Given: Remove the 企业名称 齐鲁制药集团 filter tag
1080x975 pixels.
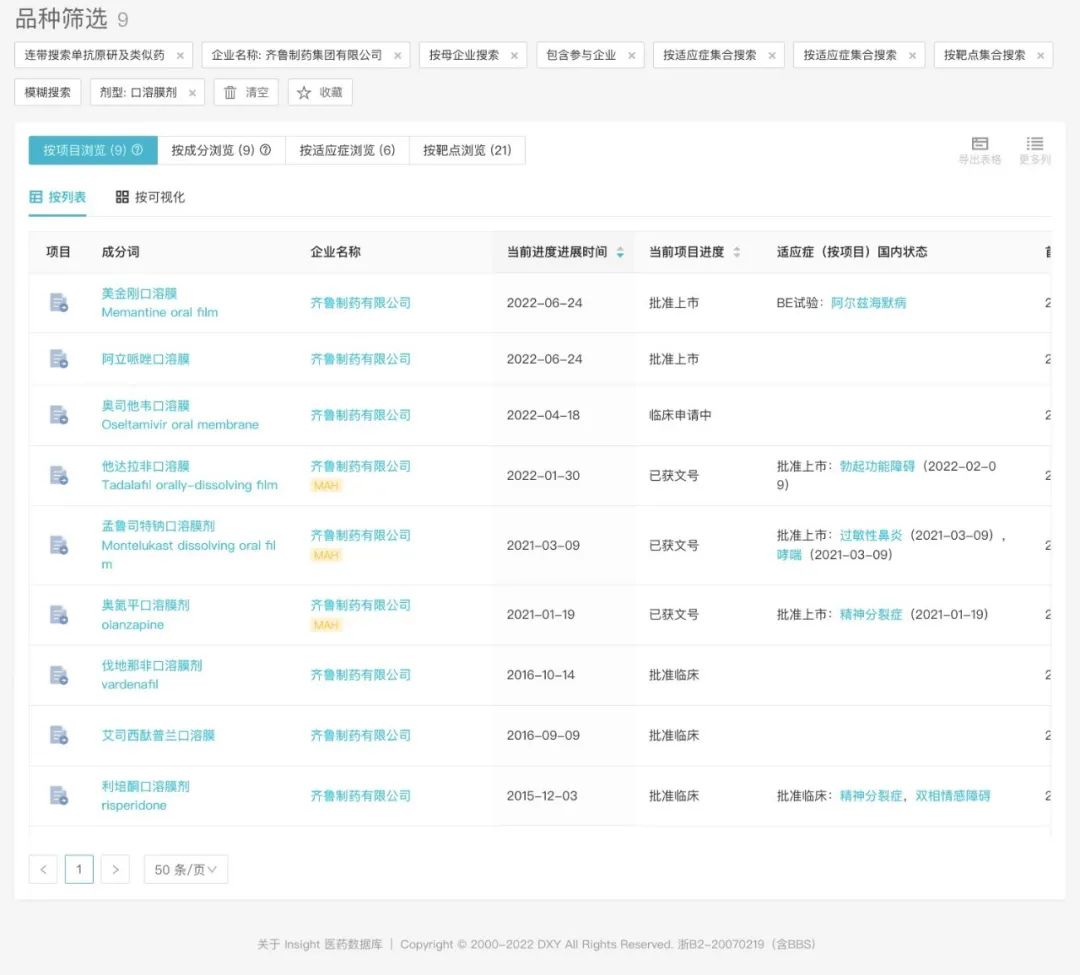Looking at the screenshot, I should point(397,56).
